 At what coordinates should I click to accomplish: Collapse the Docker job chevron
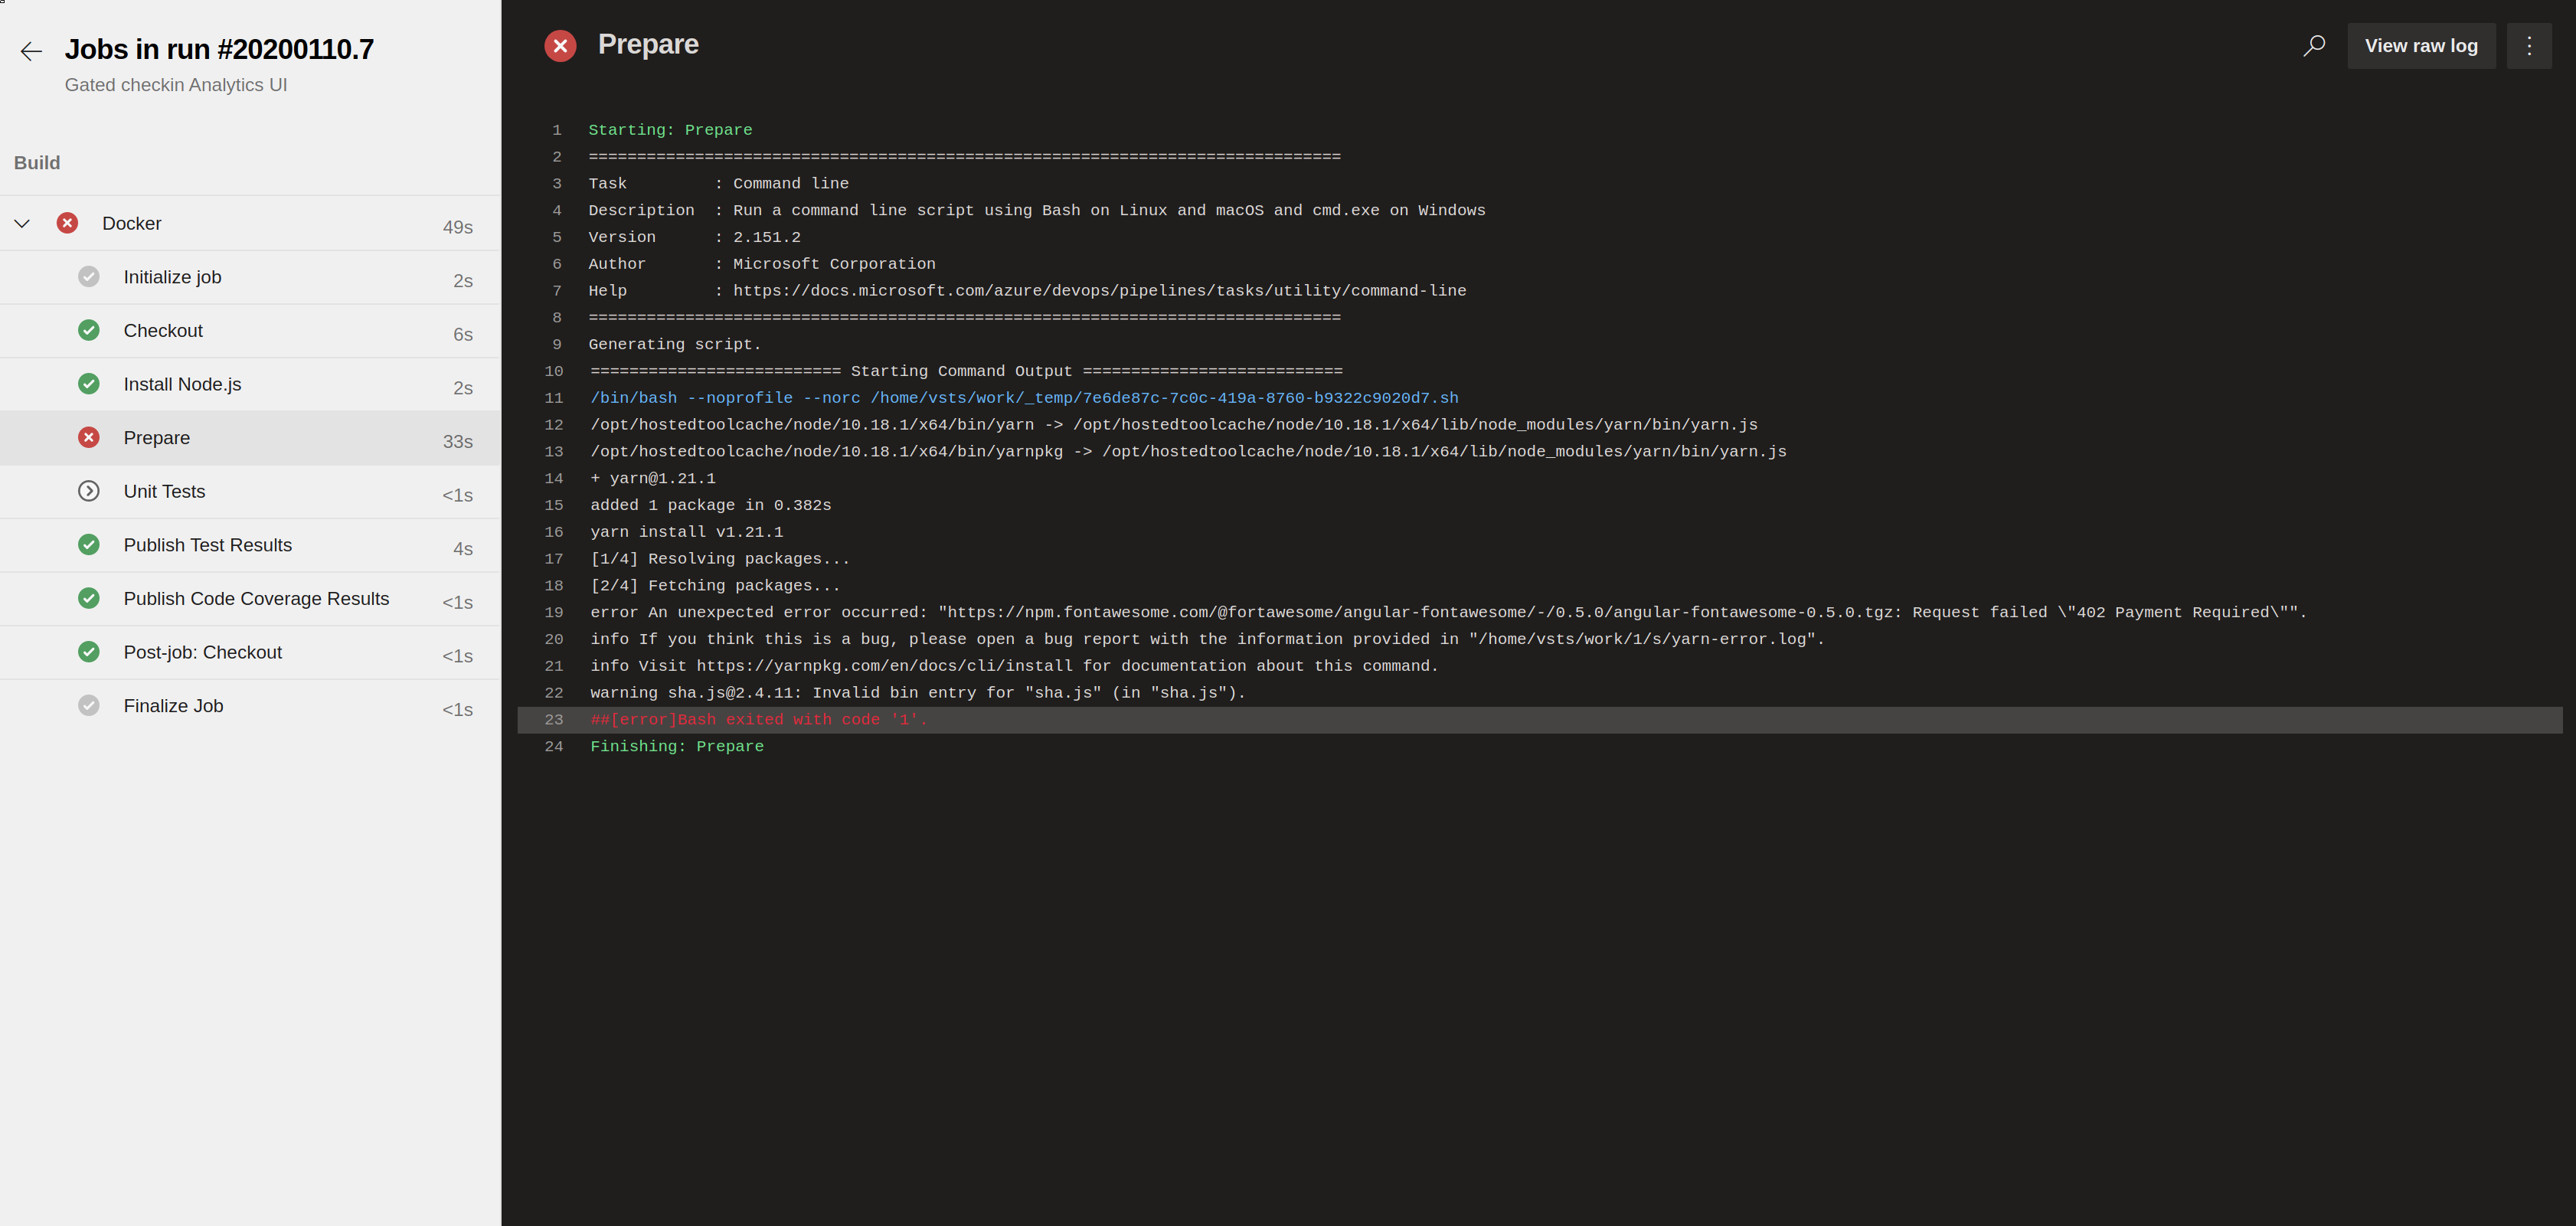[x=22, y=223]
